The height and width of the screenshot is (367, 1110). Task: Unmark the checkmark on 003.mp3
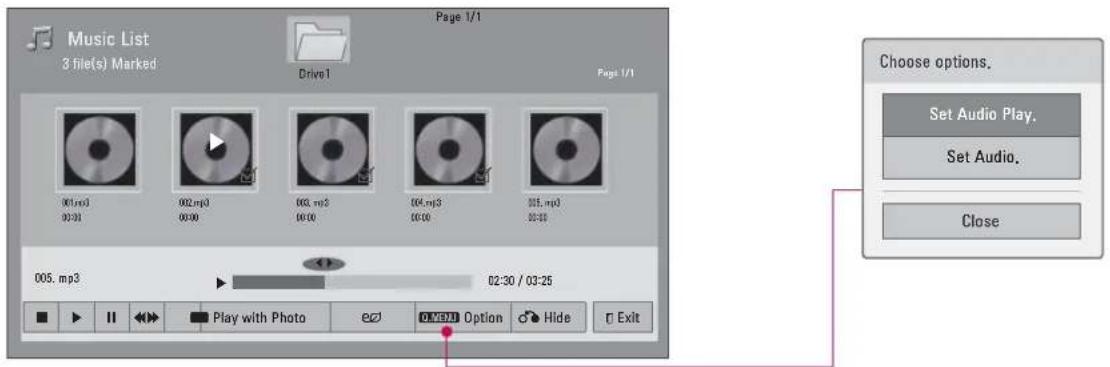[365, 175]
